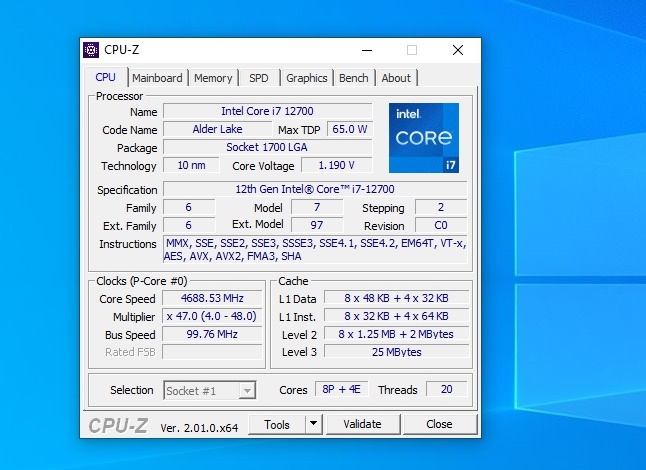
Task: Click the Close button at bottom
Action: tap(439, 424)
